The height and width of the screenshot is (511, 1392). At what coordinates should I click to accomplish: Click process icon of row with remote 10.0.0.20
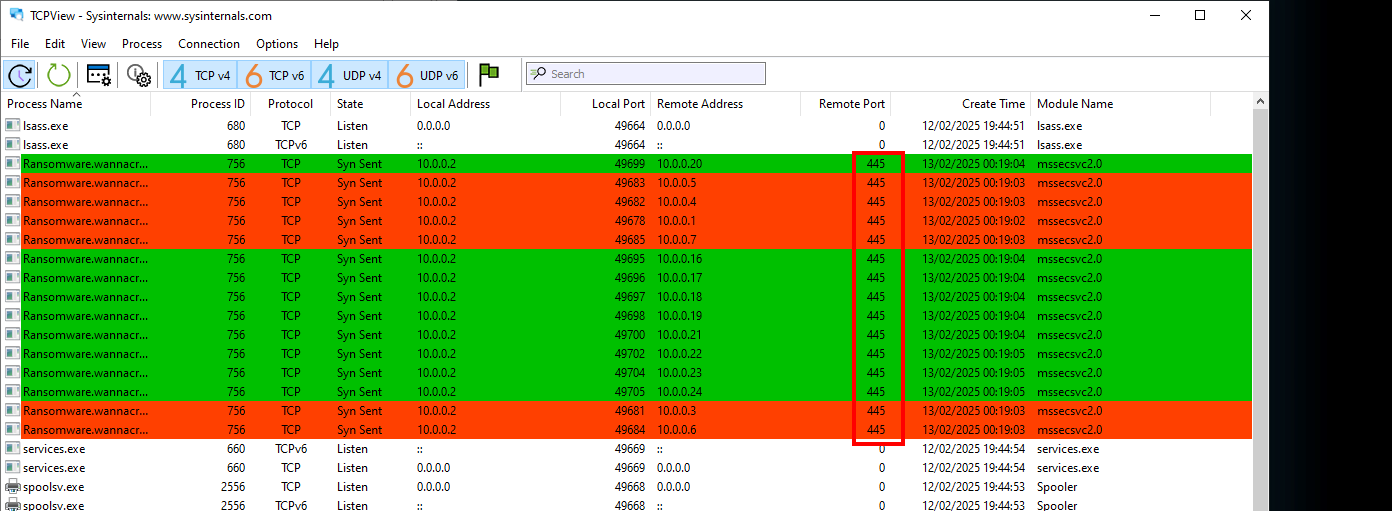coord(12,164)
